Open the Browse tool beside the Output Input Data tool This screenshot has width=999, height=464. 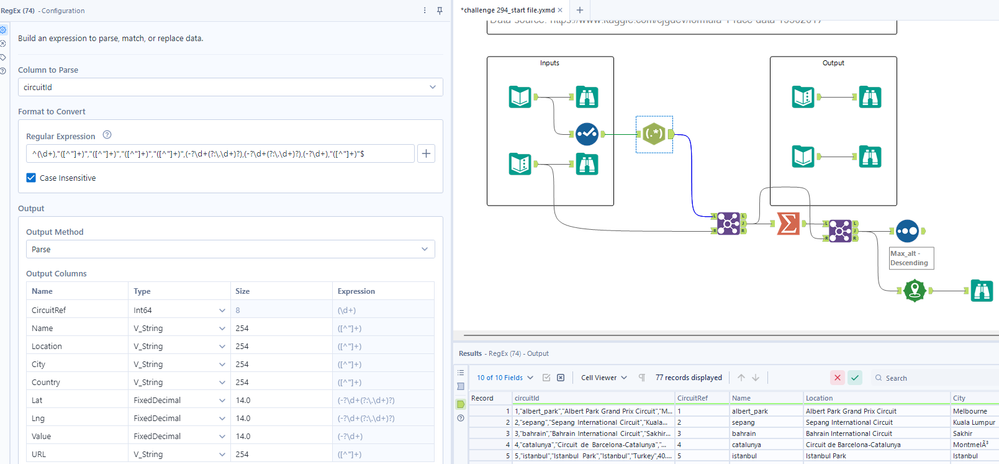click(870, 156)
